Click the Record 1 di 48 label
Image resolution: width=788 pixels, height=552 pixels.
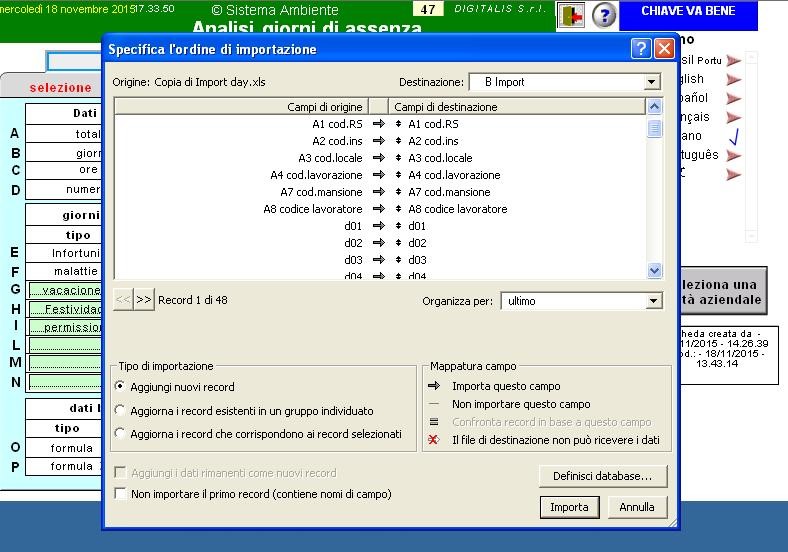pos(192,300)
